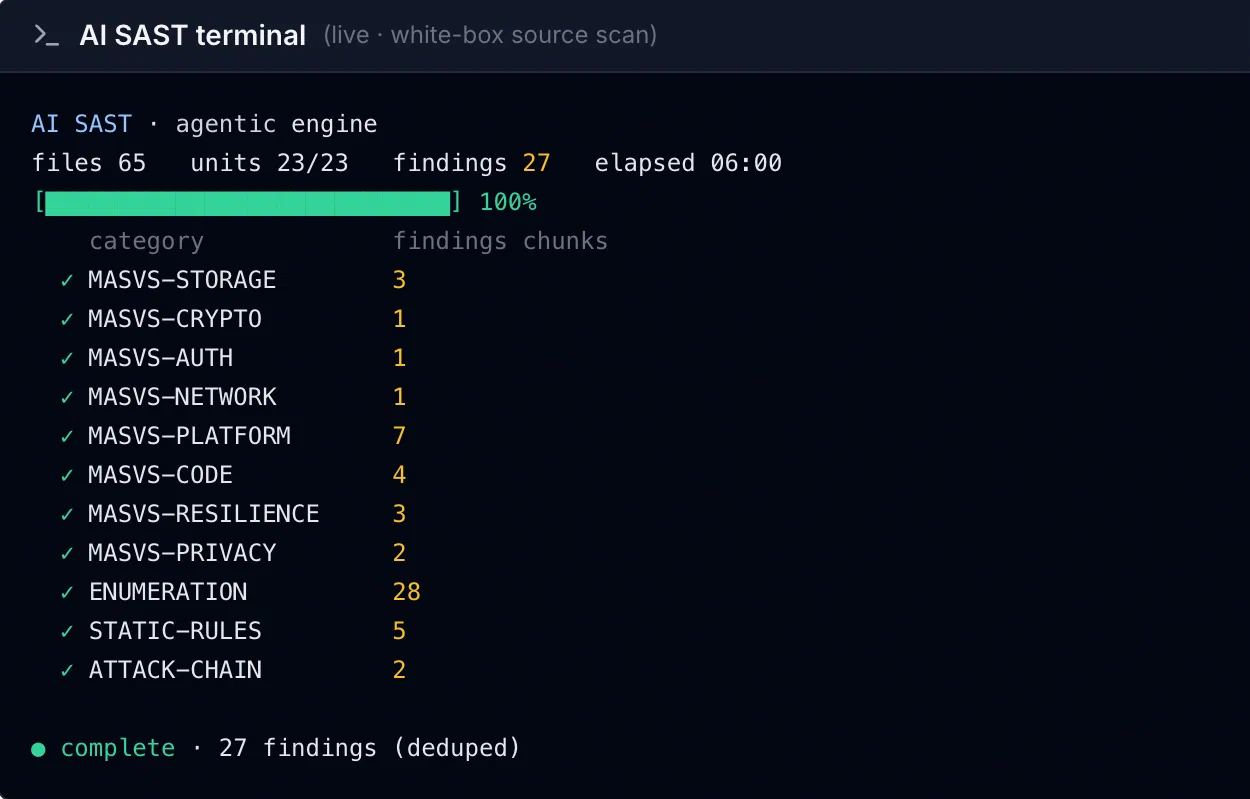Image resolution: width=1250 pixels, height=799 pixels.
Task: Select the MASVS-CODE row label
Action: click(x=161, y=475)
